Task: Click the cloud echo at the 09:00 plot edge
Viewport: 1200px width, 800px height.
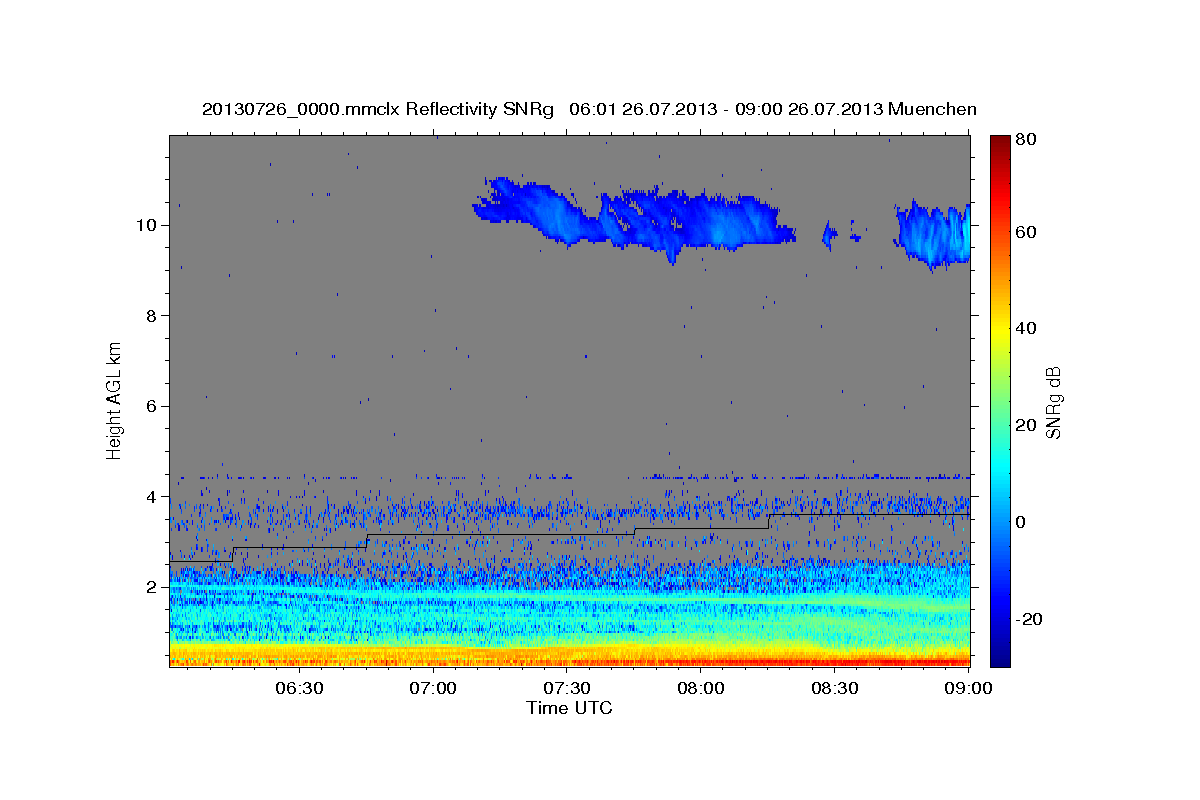Action: 933,235
